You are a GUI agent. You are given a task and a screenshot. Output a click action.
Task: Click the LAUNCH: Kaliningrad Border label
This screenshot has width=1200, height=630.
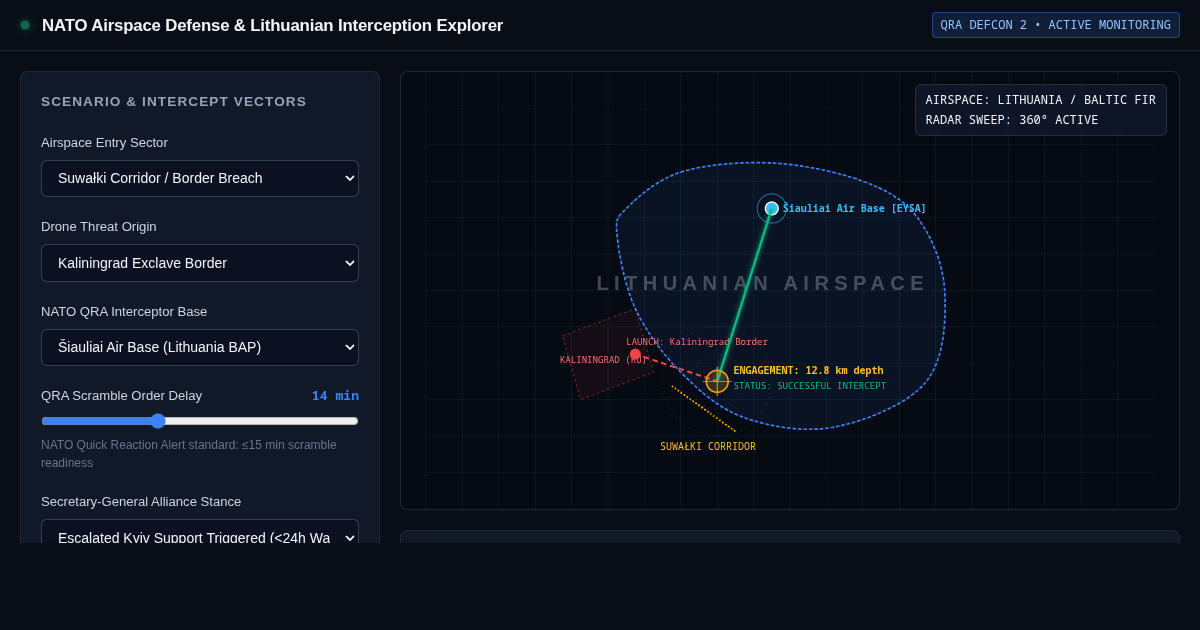[697, 342]
